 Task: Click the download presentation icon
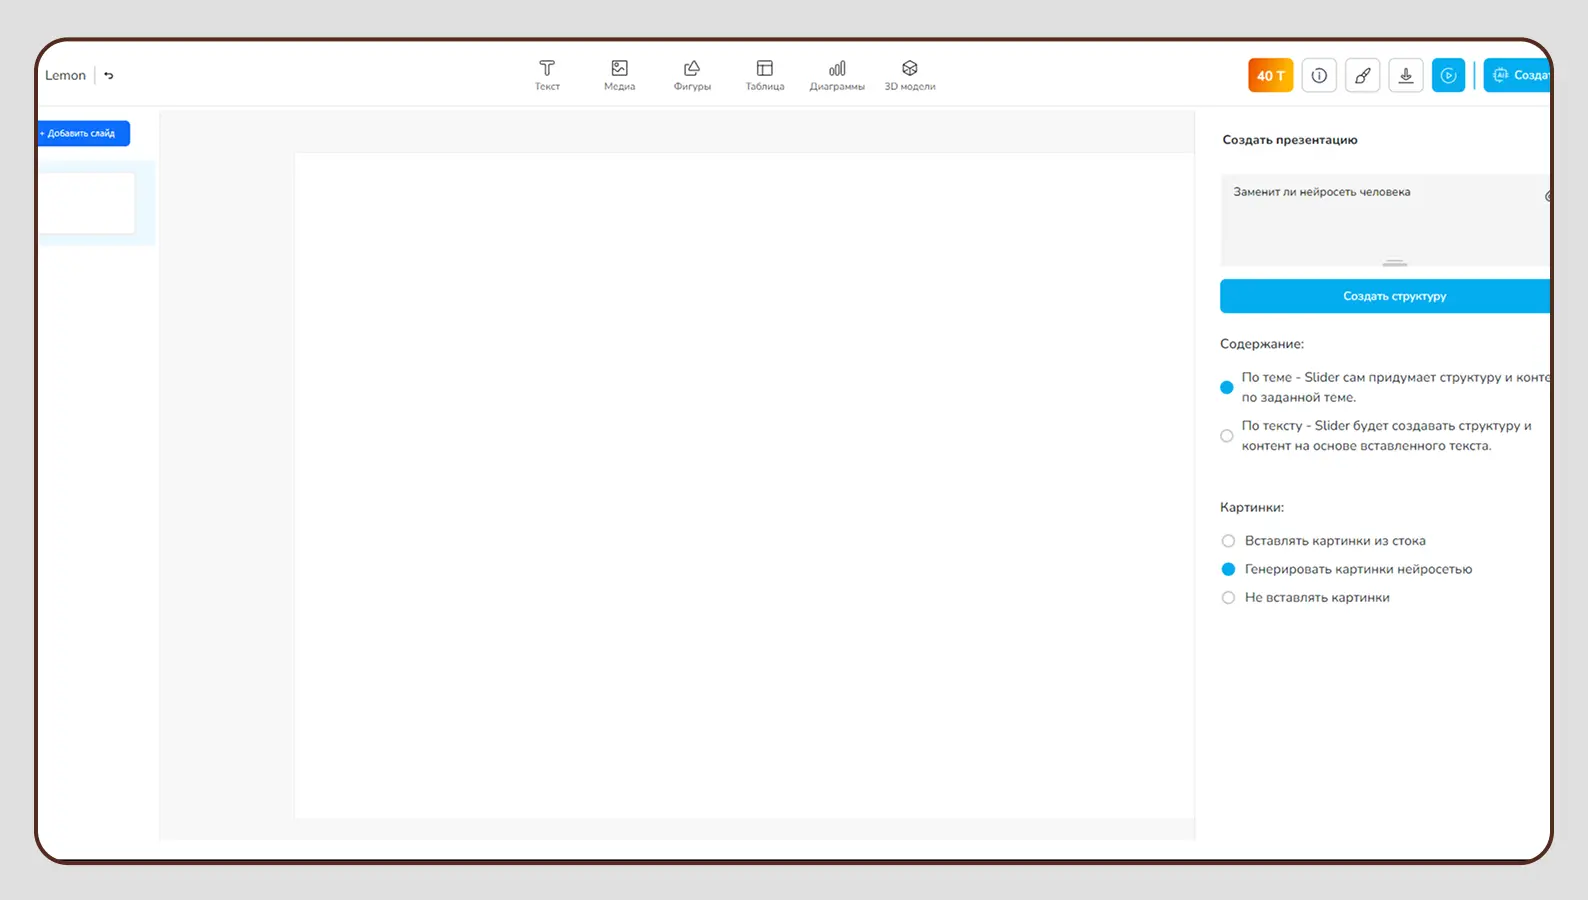click(1405, 76)
